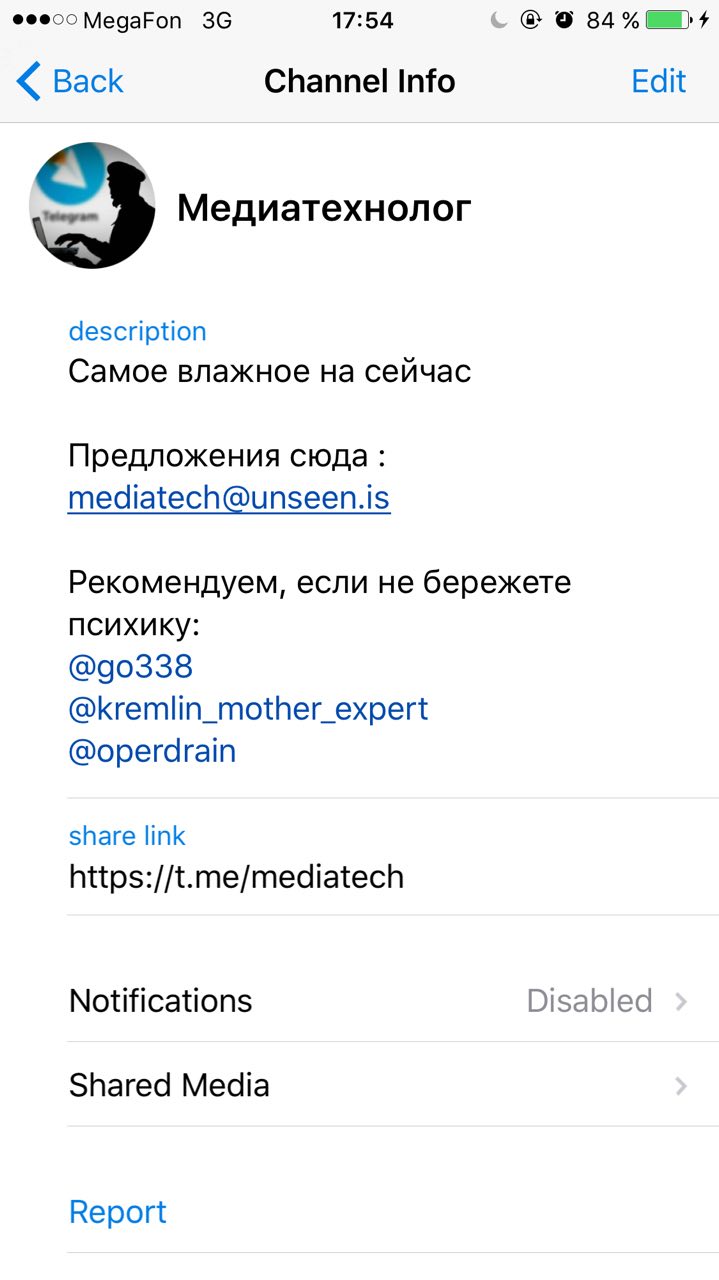
Task: Tap the rotation lock status icon
Action: 531,20
